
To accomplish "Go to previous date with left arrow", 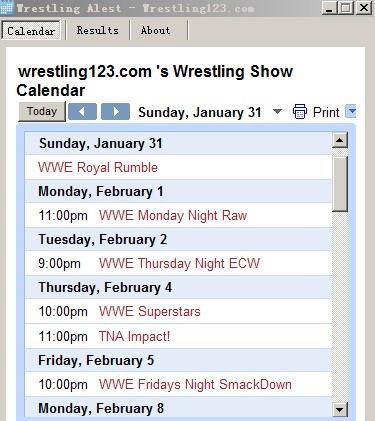I will pos(82,112).
